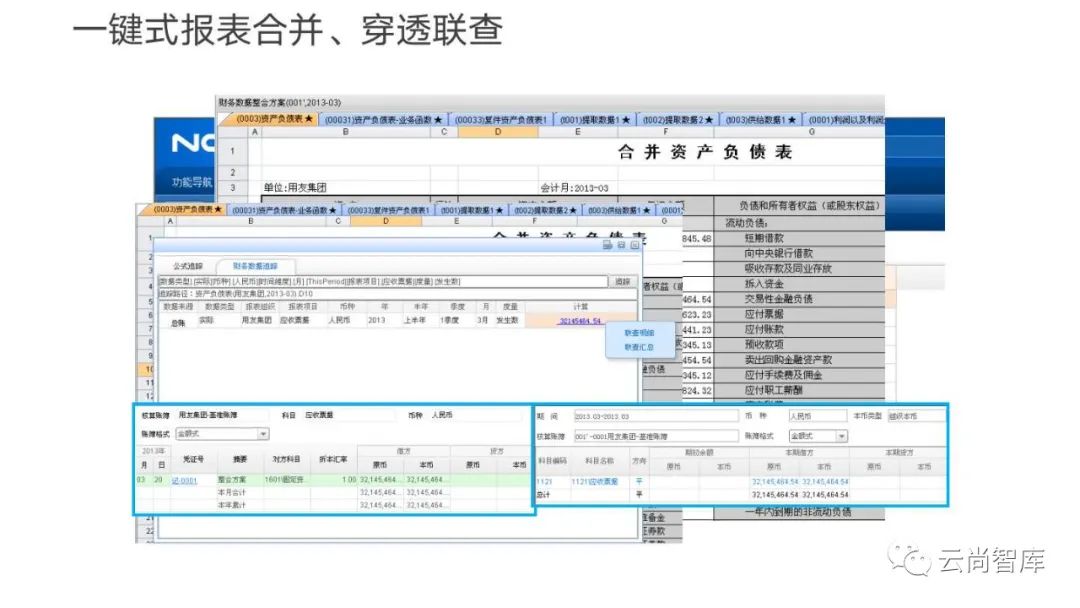Open 账簿格式 dropdown in right summary panel

pos(841,436)
